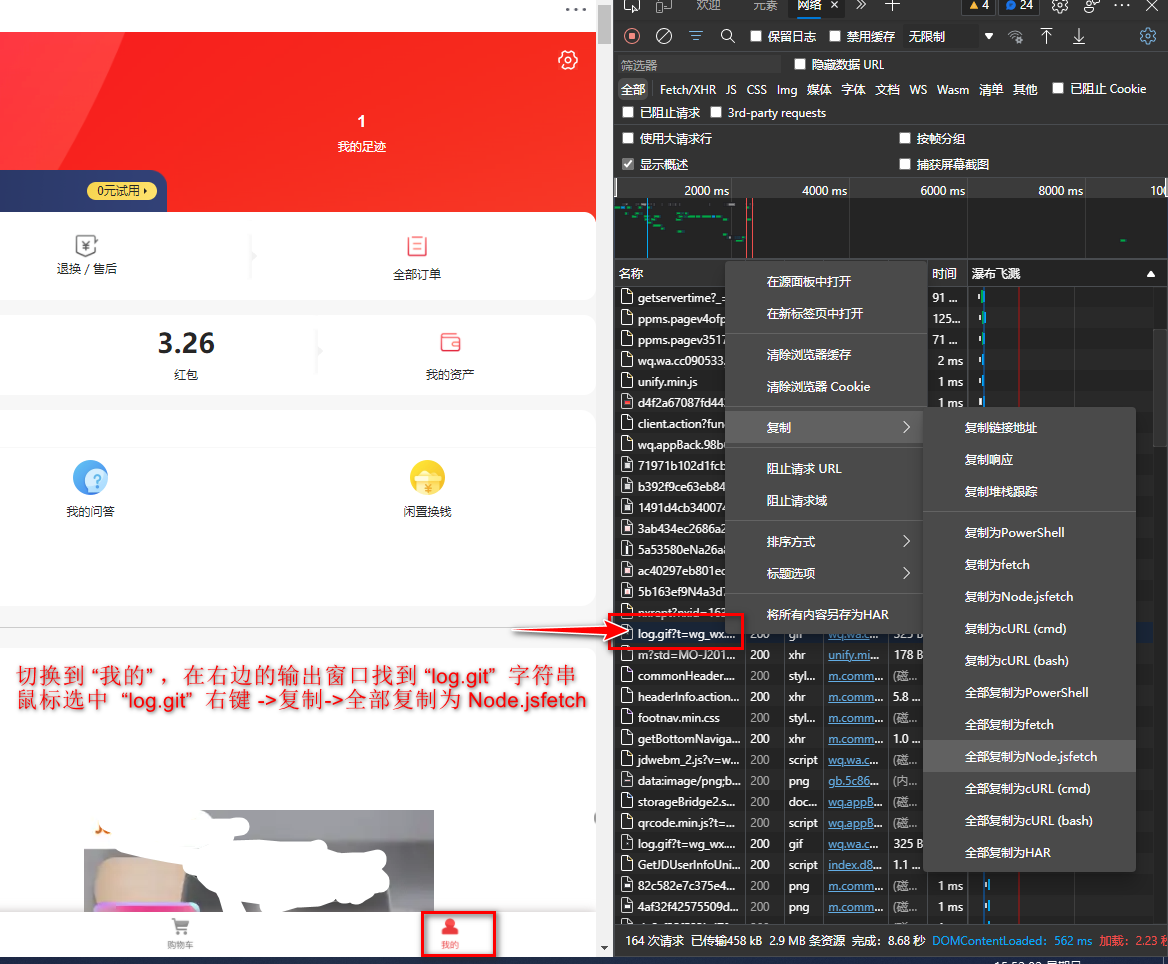Search network requests with the magnifier icon
This screenshot has width=1168, height=964.
tap(727, 36)
